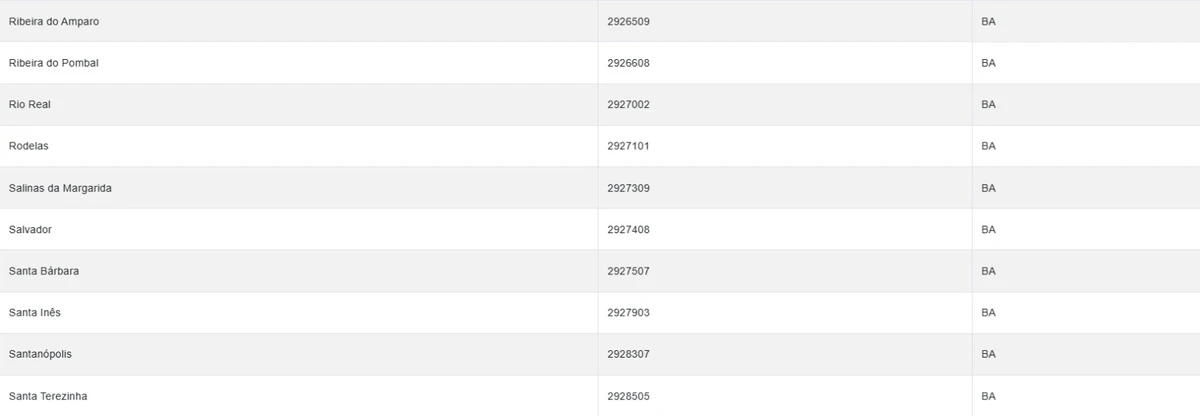Select the code 2926608 cell
Image resolution: width=1200 pixels, height=416 pixels.
coord(628,63)
